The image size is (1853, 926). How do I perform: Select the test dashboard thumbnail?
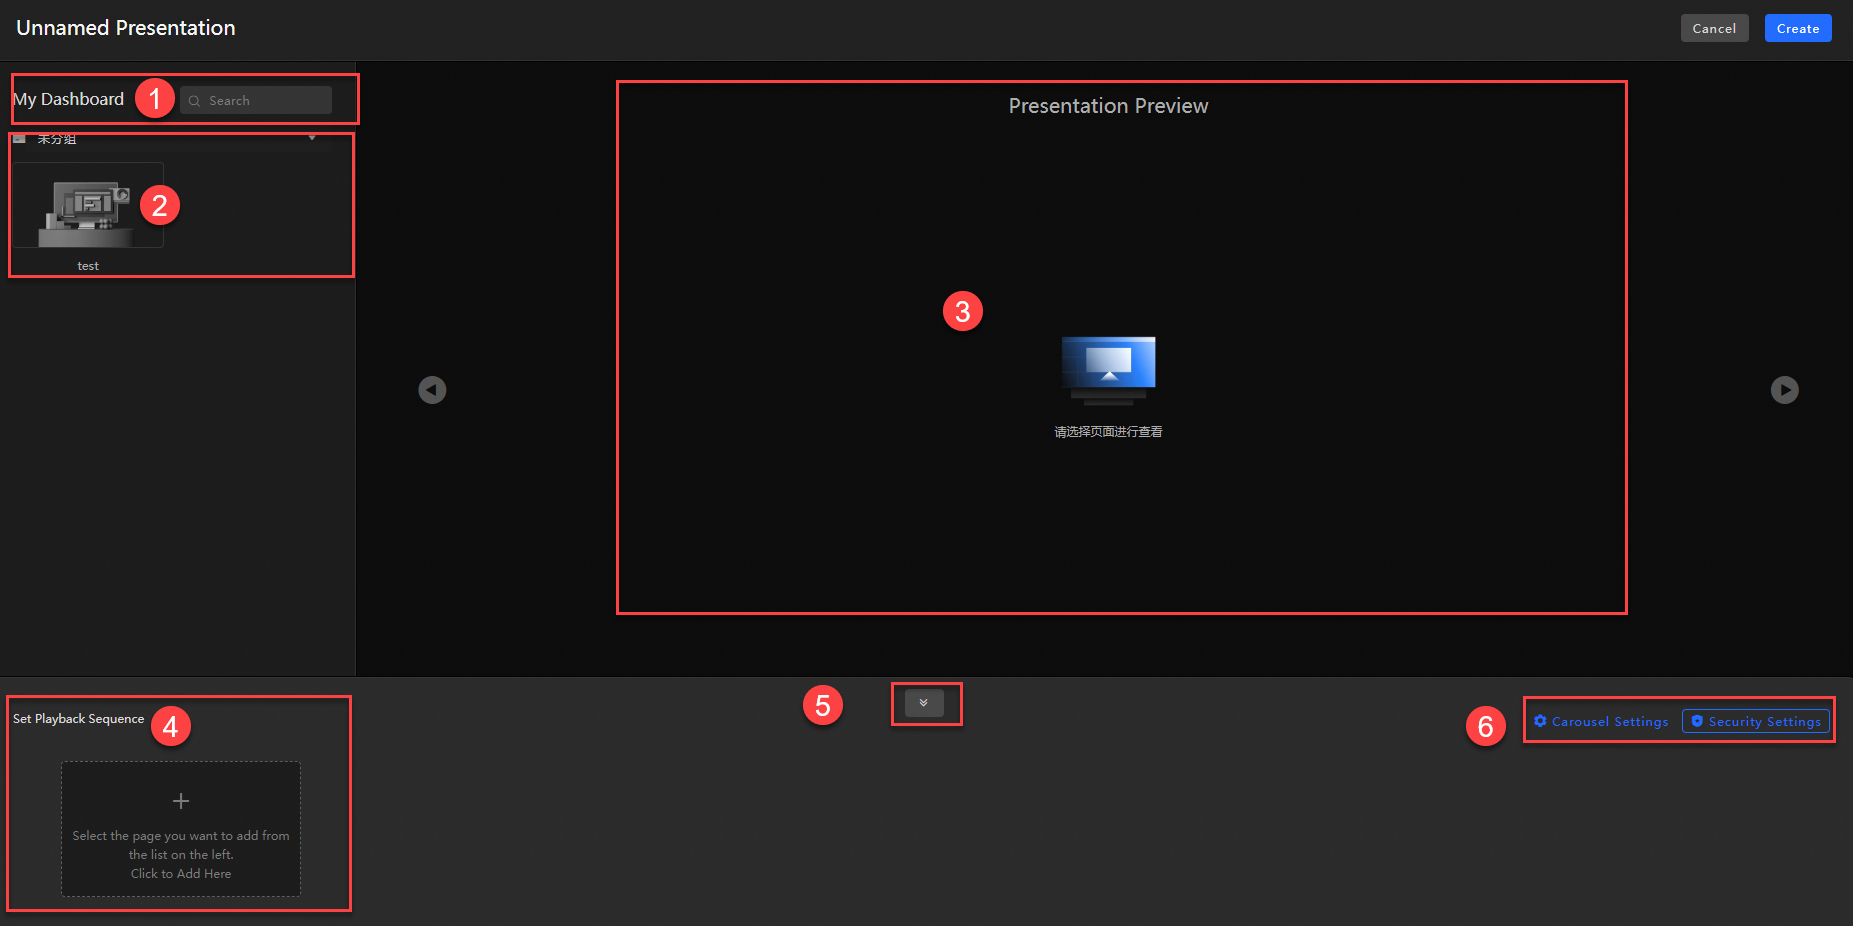(89, 206)
